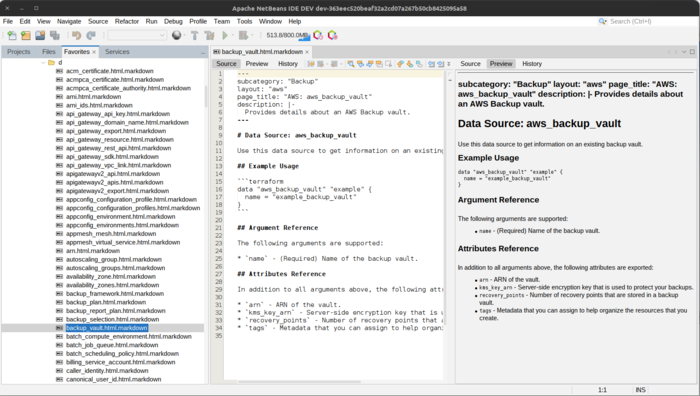Minimize the Favorites window group
Image resolution: width=700 pixels, height=396 pixels.
point(203,53)
